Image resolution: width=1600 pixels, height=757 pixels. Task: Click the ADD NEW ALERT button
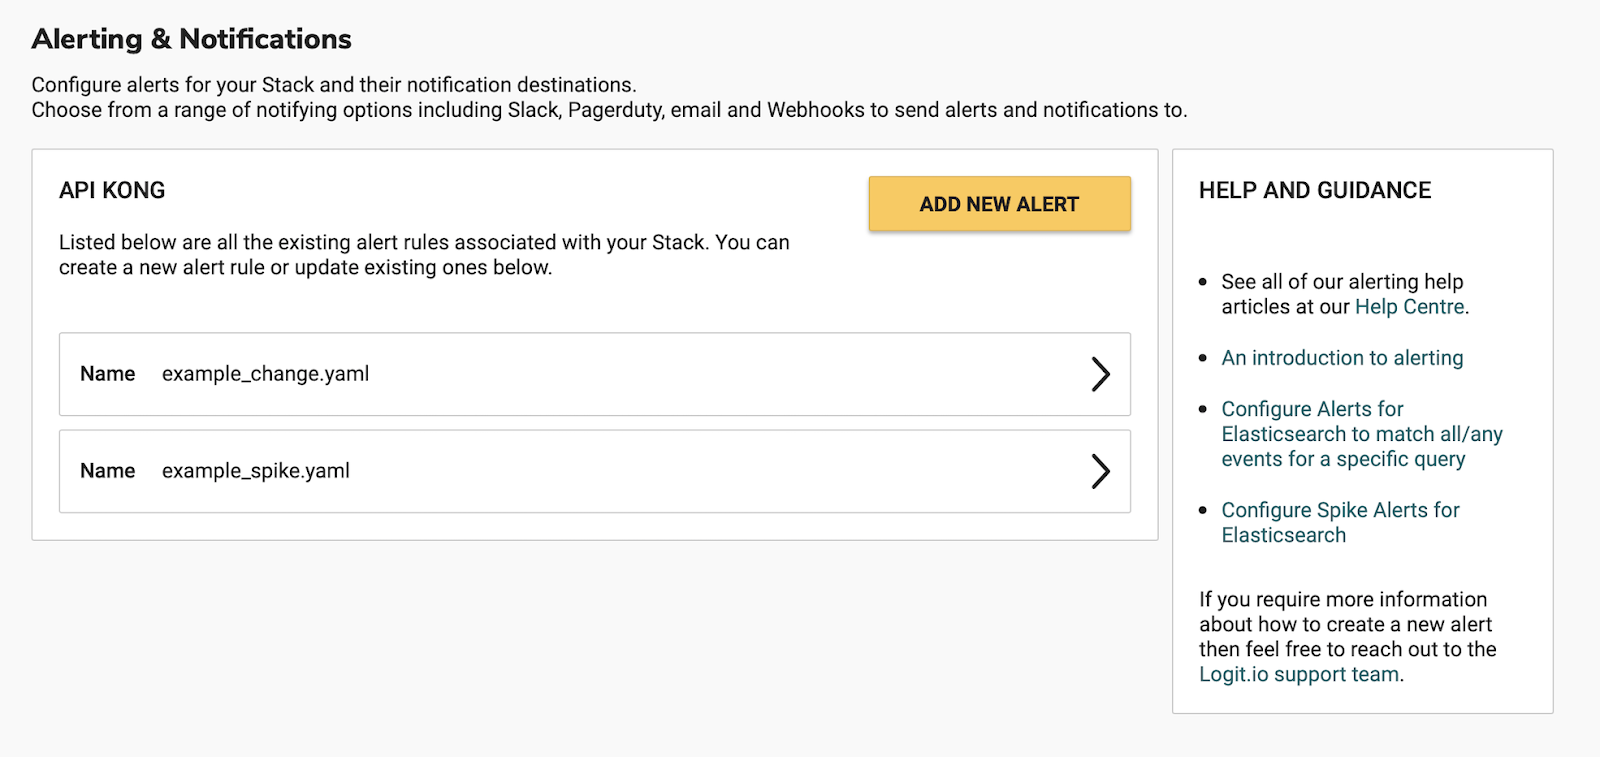[999, 204]
